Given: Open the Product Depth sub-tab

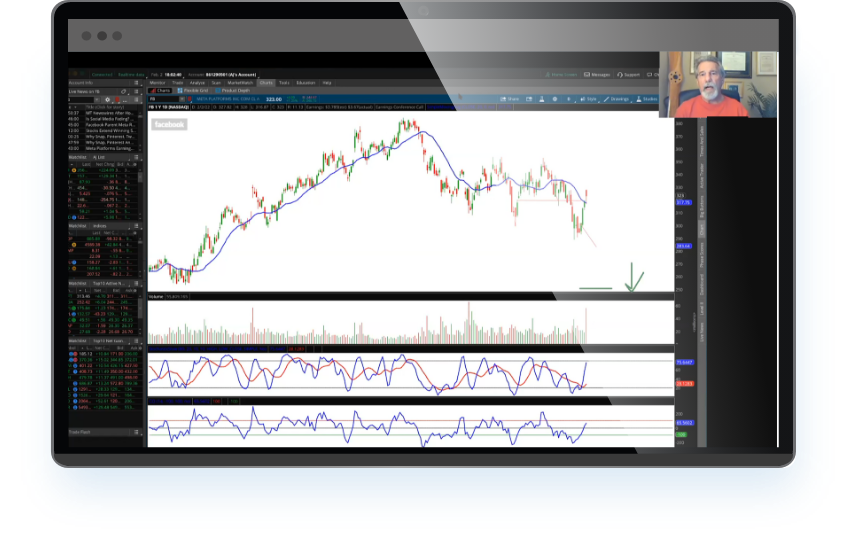Looking at the screenshot, I should point(233,91).
